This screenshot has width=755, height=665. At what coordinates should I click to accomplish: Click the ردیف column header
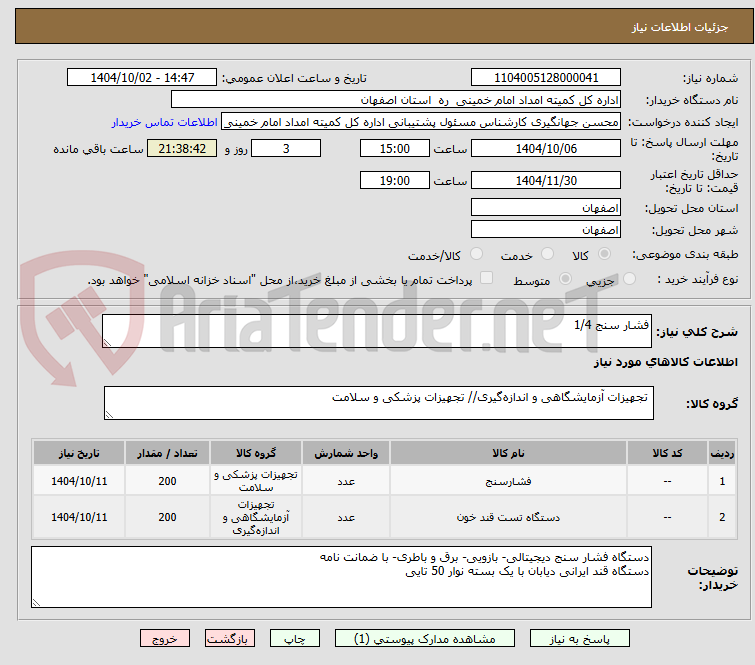722,453
